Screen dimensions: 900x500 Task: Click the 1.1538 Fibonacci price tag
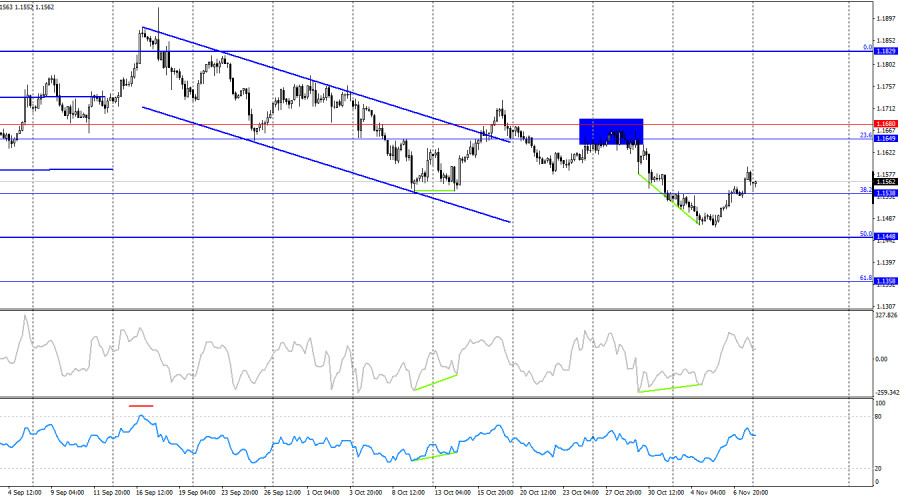(885, 193)
